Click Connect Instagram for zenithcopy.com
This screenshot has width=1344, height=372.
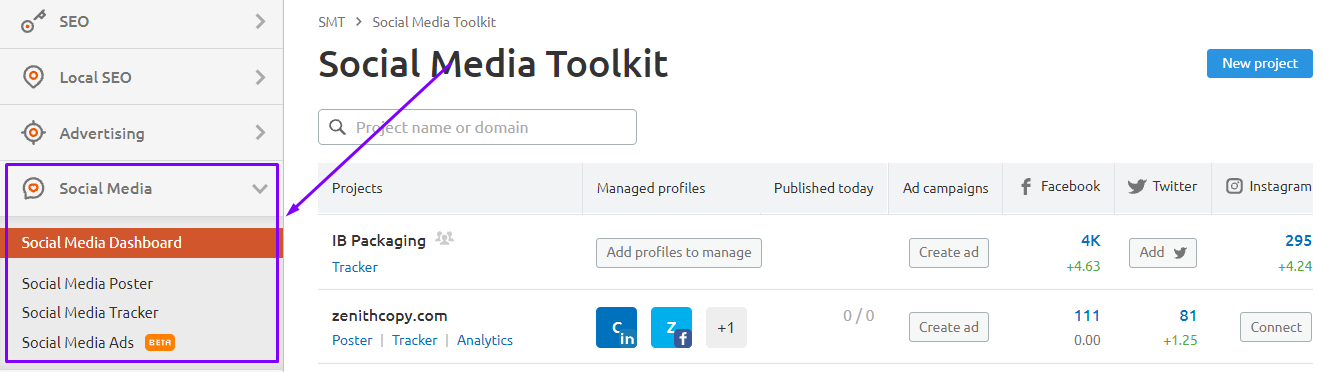1276,327
